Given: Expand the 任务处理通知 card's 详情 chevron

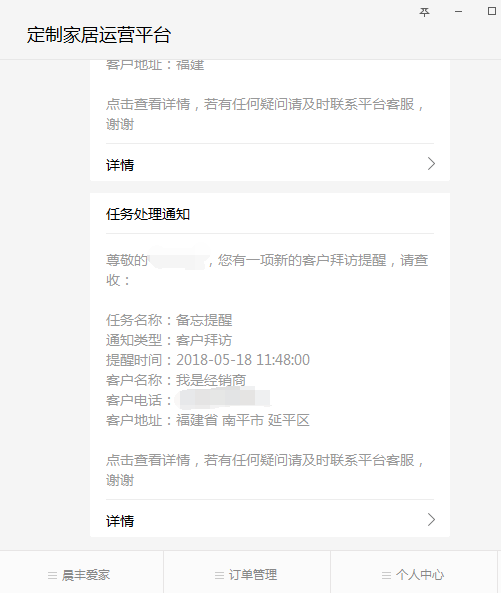Looking at the screenshot, I should 431,520.
